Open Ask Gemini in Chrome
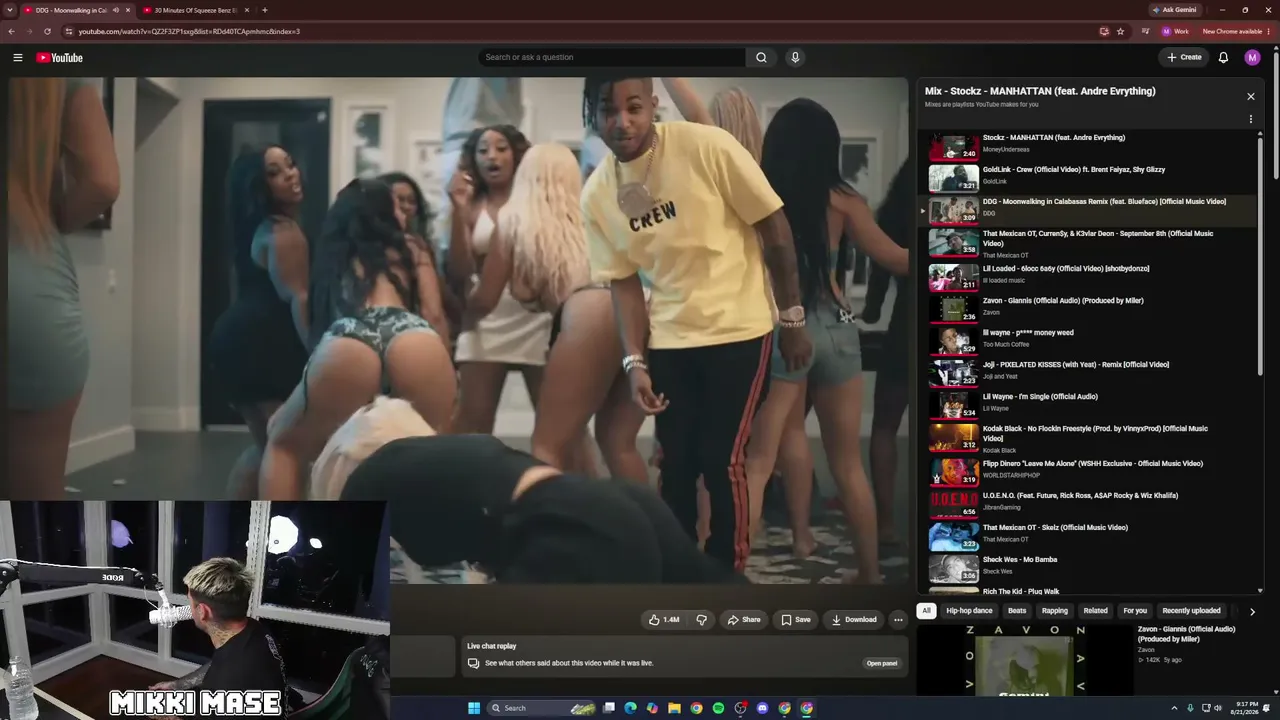This screenshot has height=720, width=1280. click(x=1174, y=10)
